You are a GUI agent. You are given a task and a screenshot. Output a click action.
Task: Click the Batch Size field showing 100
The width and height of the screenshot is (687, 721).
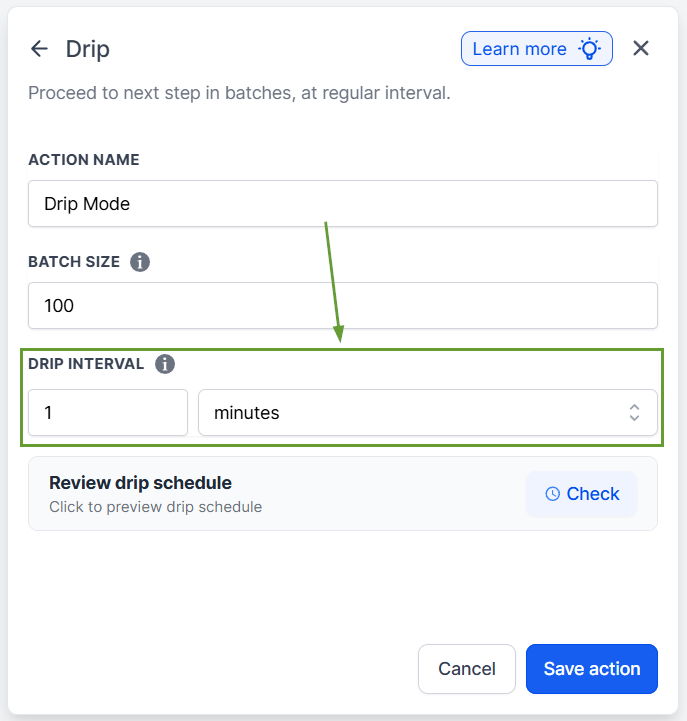pos(342,306)
